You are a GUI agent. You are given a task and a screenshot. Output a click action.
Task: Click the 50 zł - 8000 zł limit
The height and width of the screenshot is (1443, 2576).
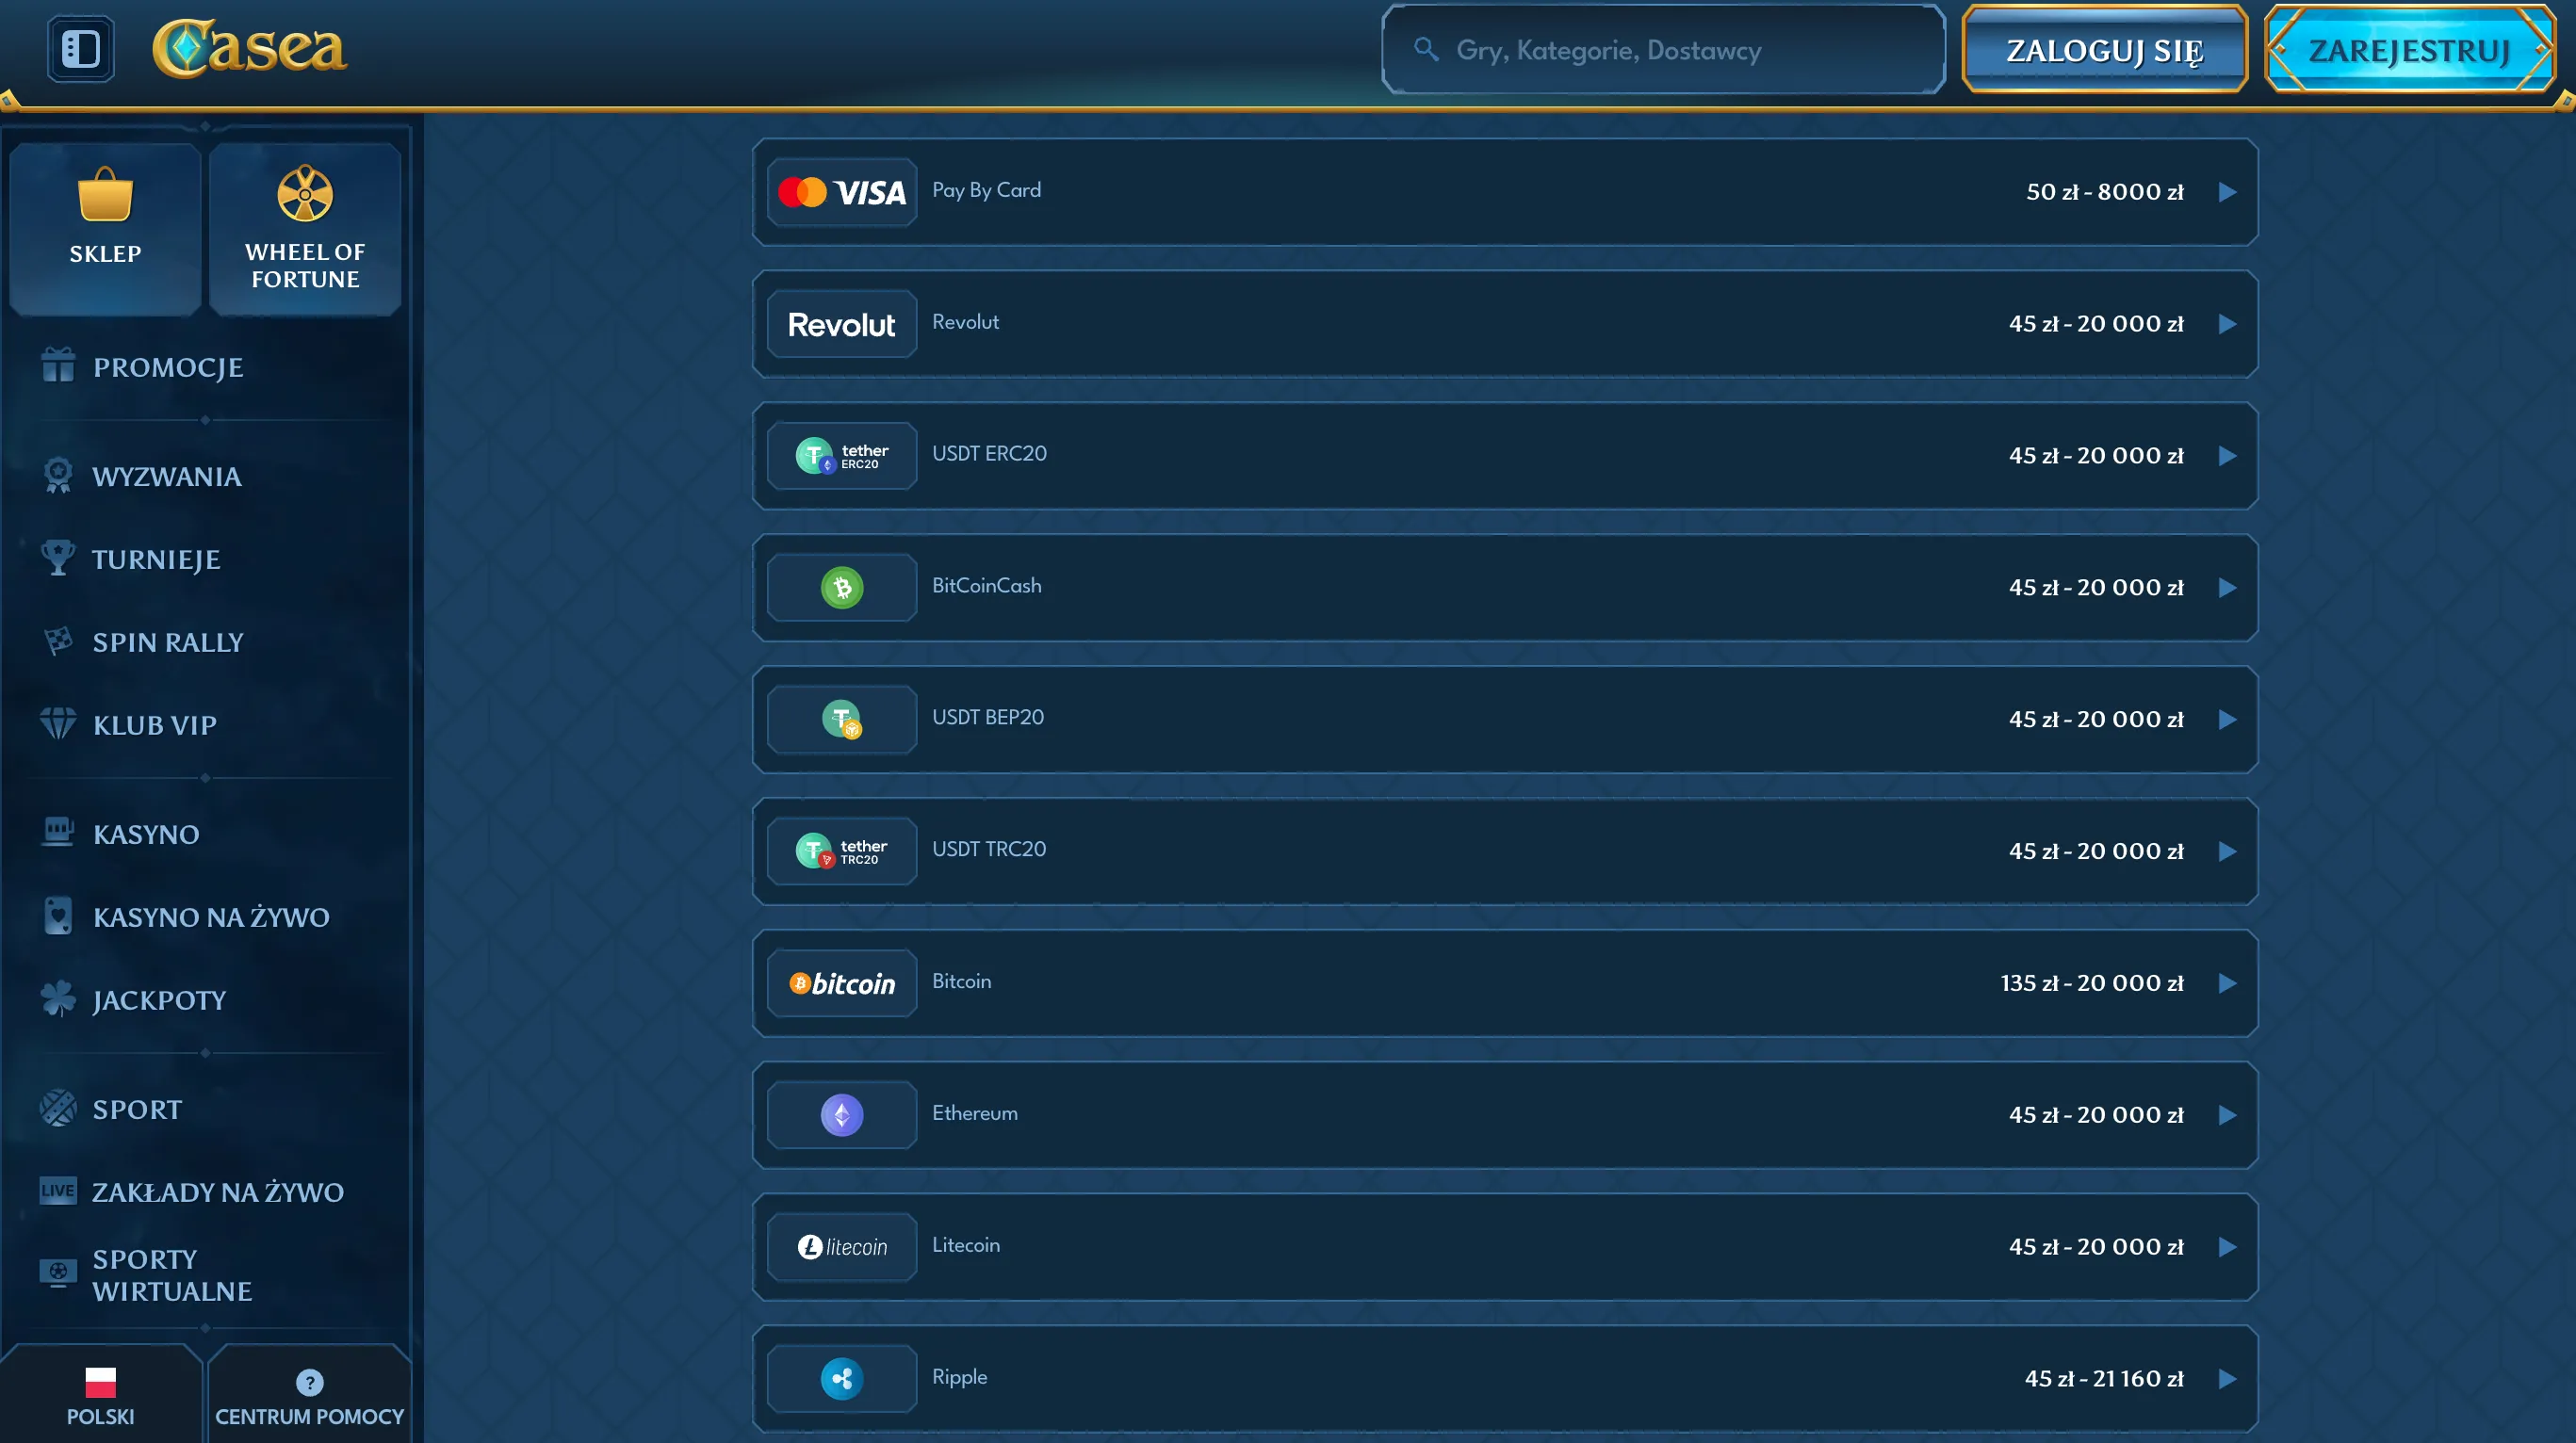tap(2104, 191)
